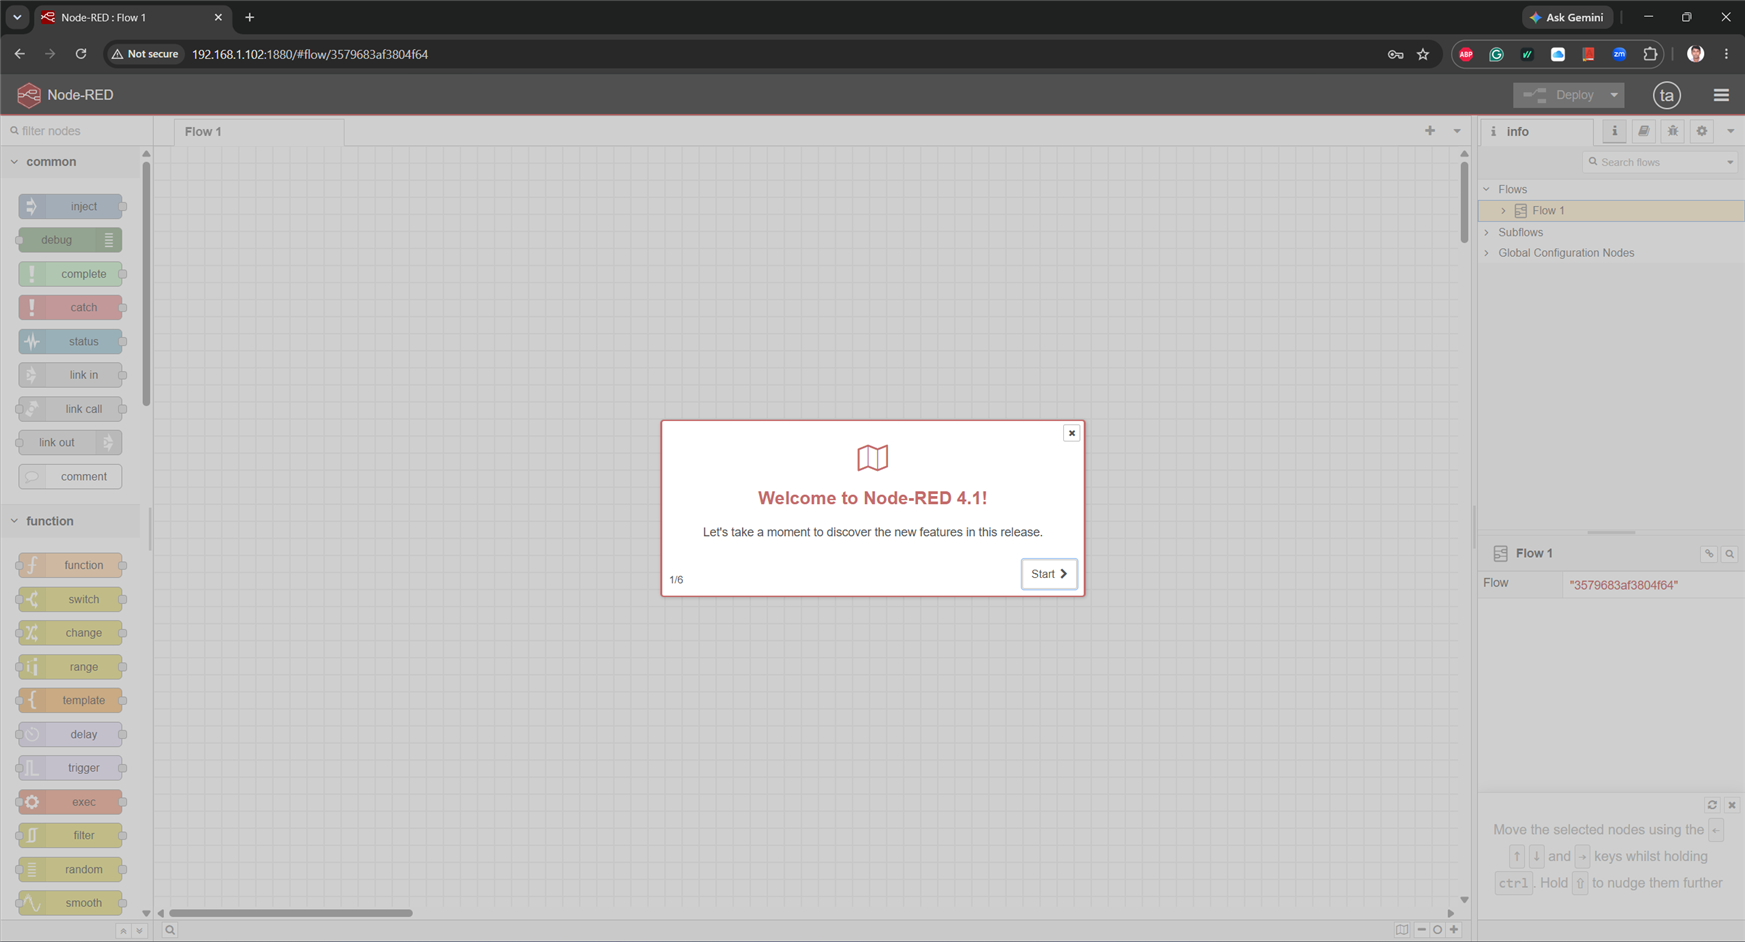1745x942 pixels.
Task: Select the Flow 1 workspace tab
Action: point(259,132)
